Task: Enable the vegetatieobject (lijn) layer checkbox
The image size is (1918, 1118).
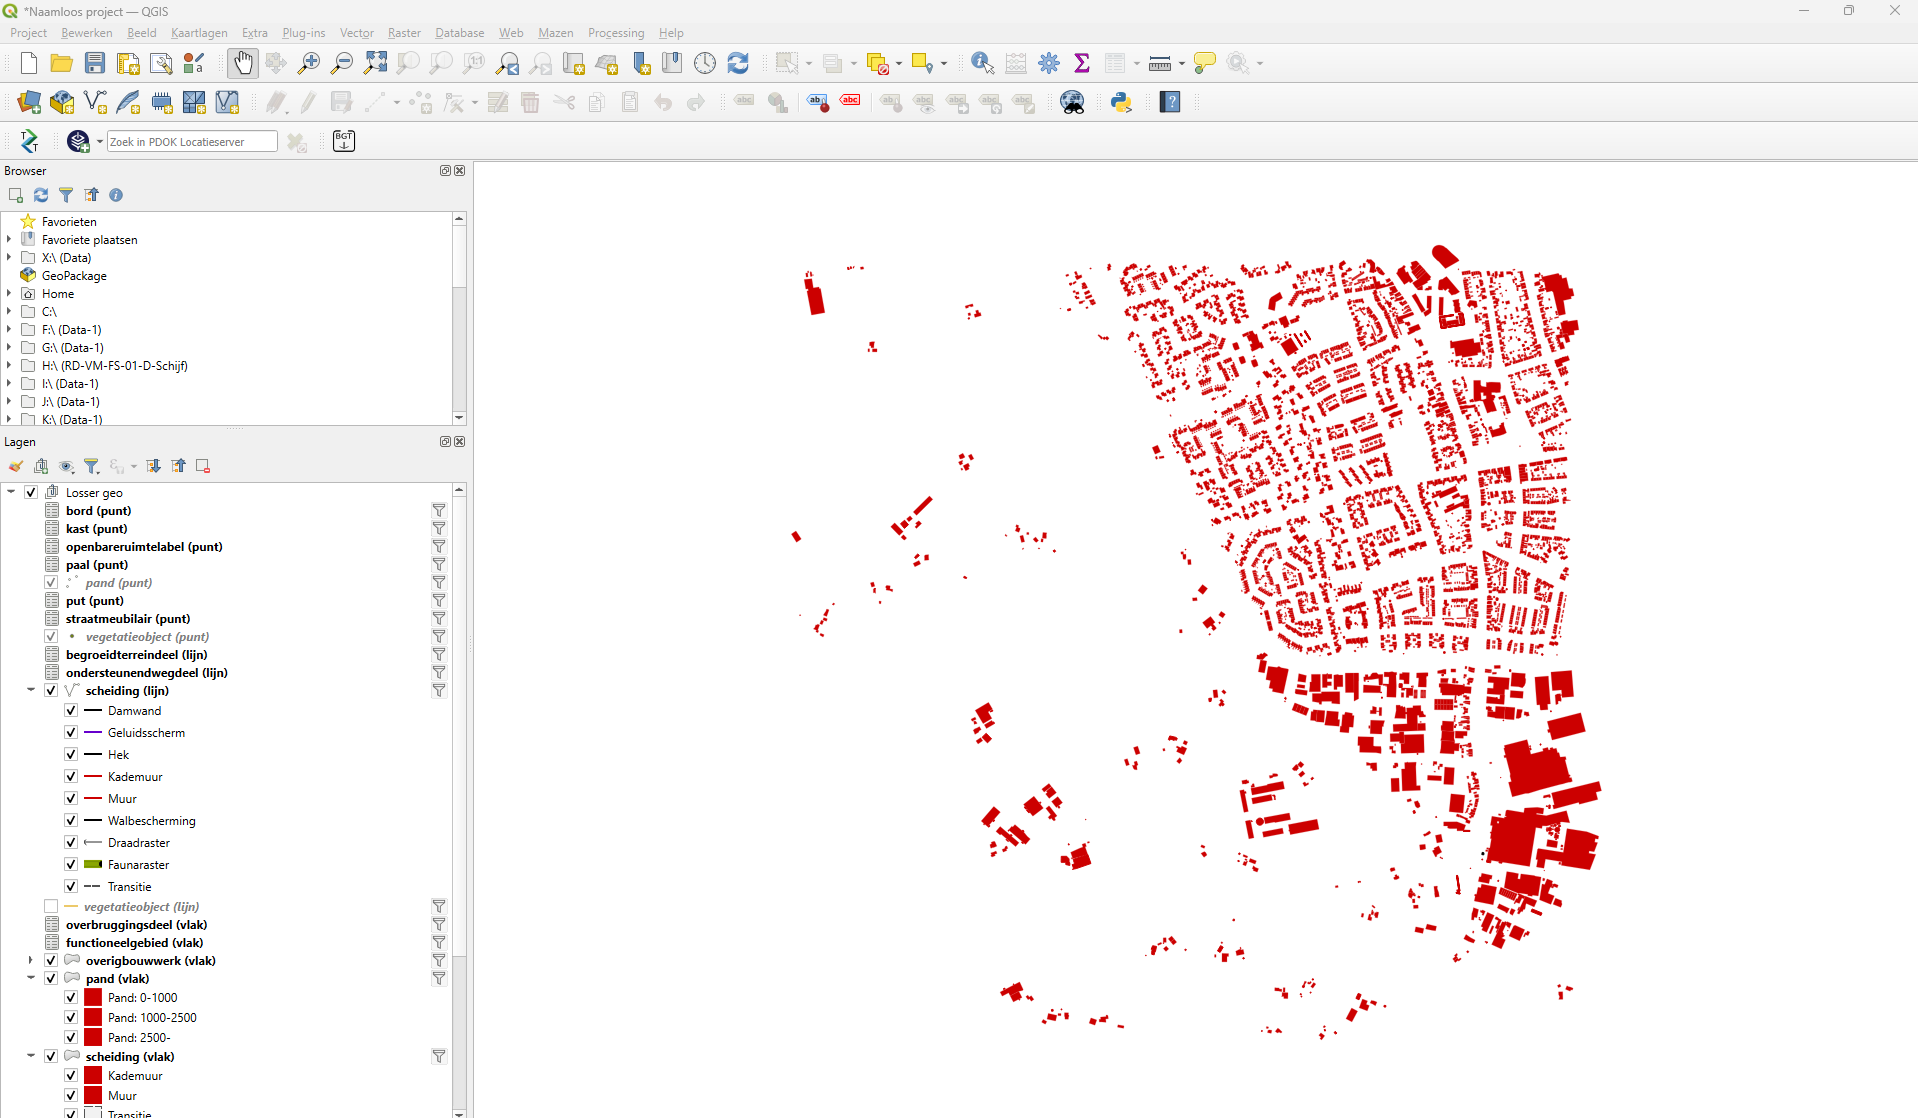Action: (51, 907)
